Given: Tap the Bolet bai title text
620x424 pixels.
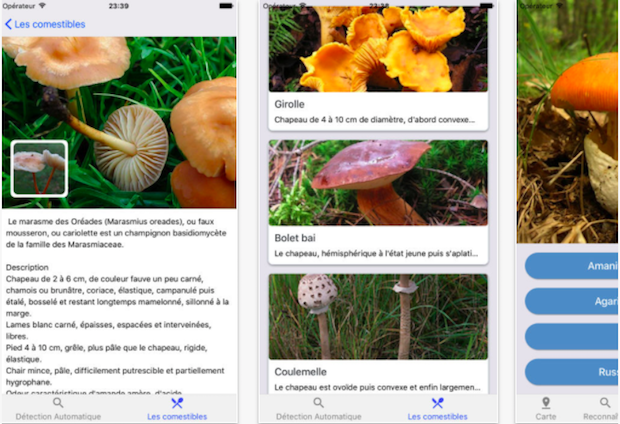Looking at the screenshot, I should coord(296,238).
